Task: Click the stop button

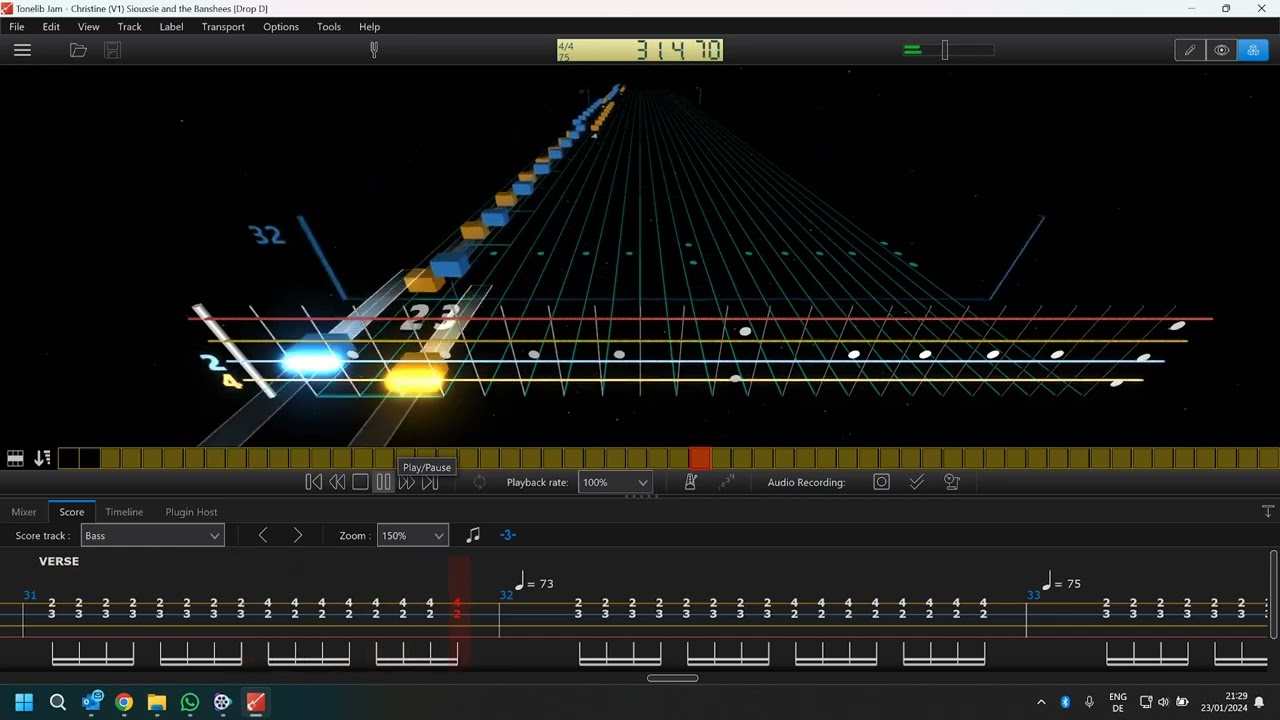Action: (x=360, y=482)
